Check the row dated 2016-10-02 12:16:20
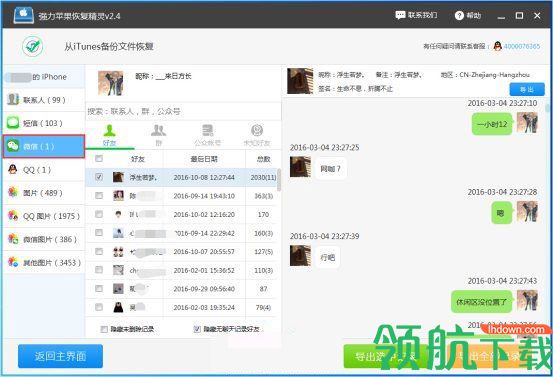 pyautogui.click(x=99, y=214)
